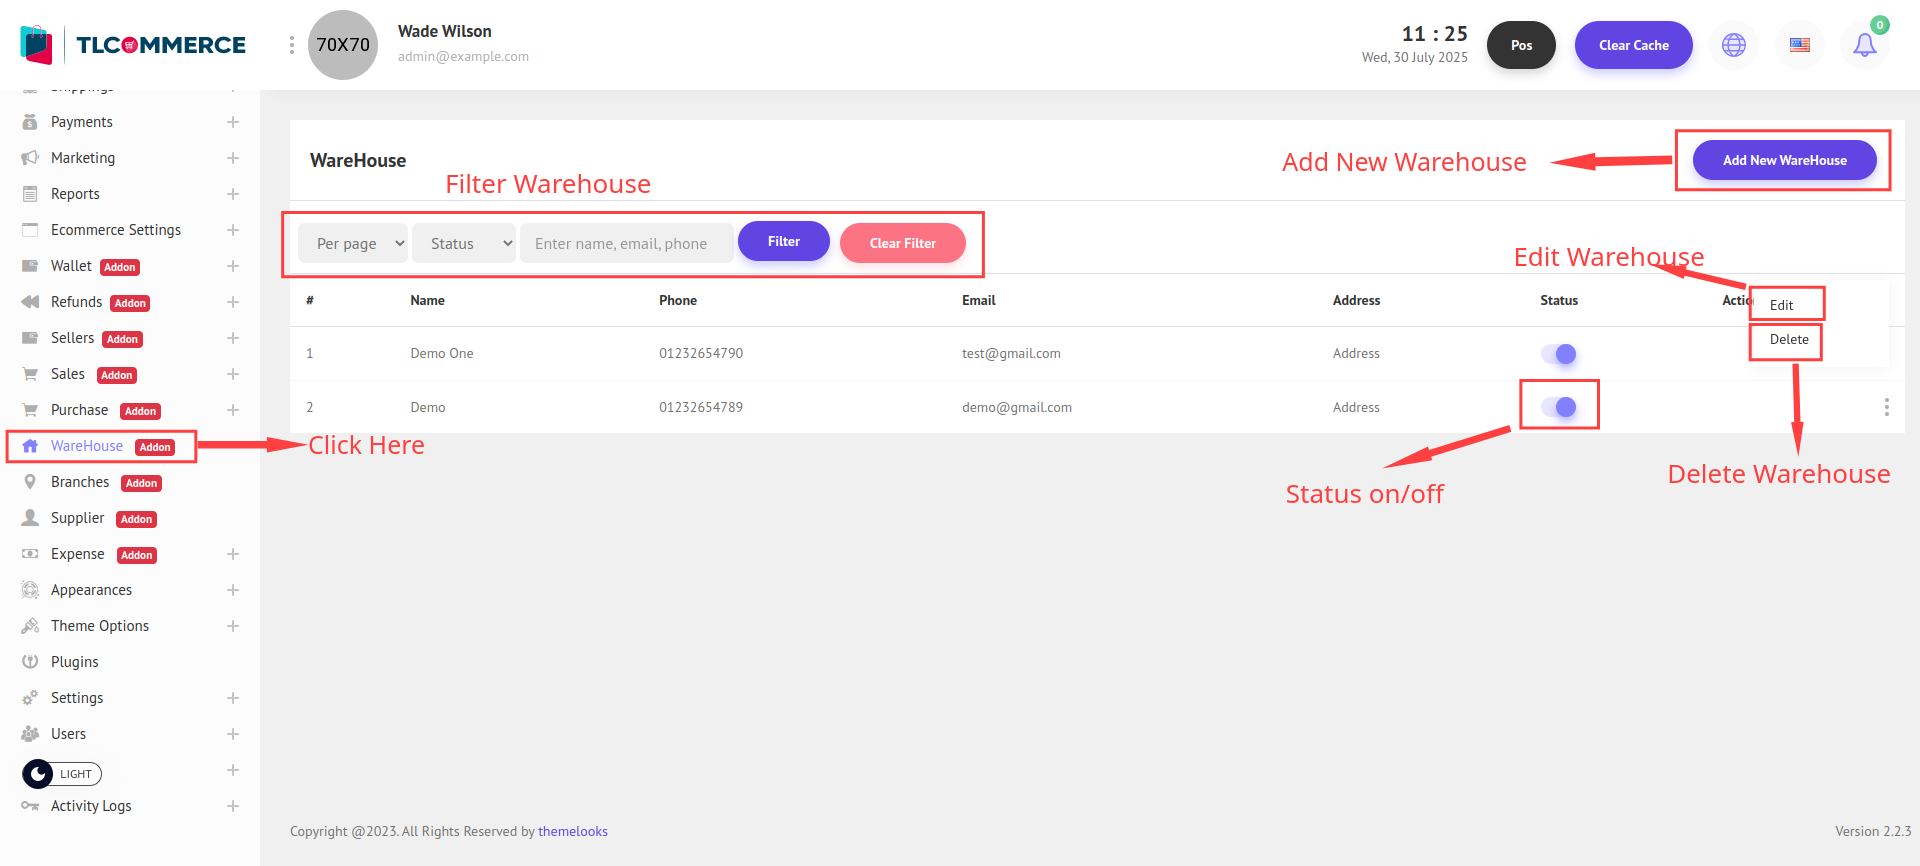Open the language globe icon
The width and height of the screenshot is (1920, 866).
tap(1734, 45)
